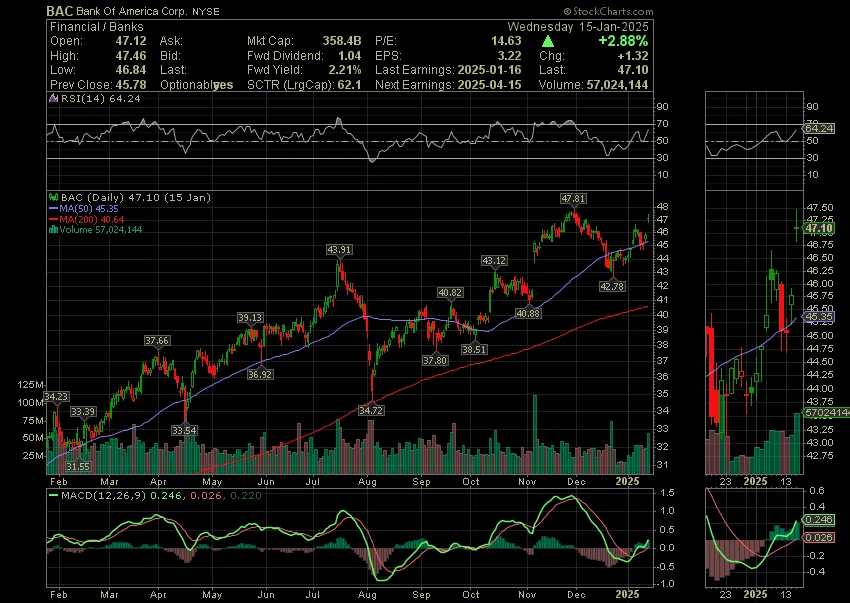
Task: Click the 33.54 April low label
Action: point(184,430)
